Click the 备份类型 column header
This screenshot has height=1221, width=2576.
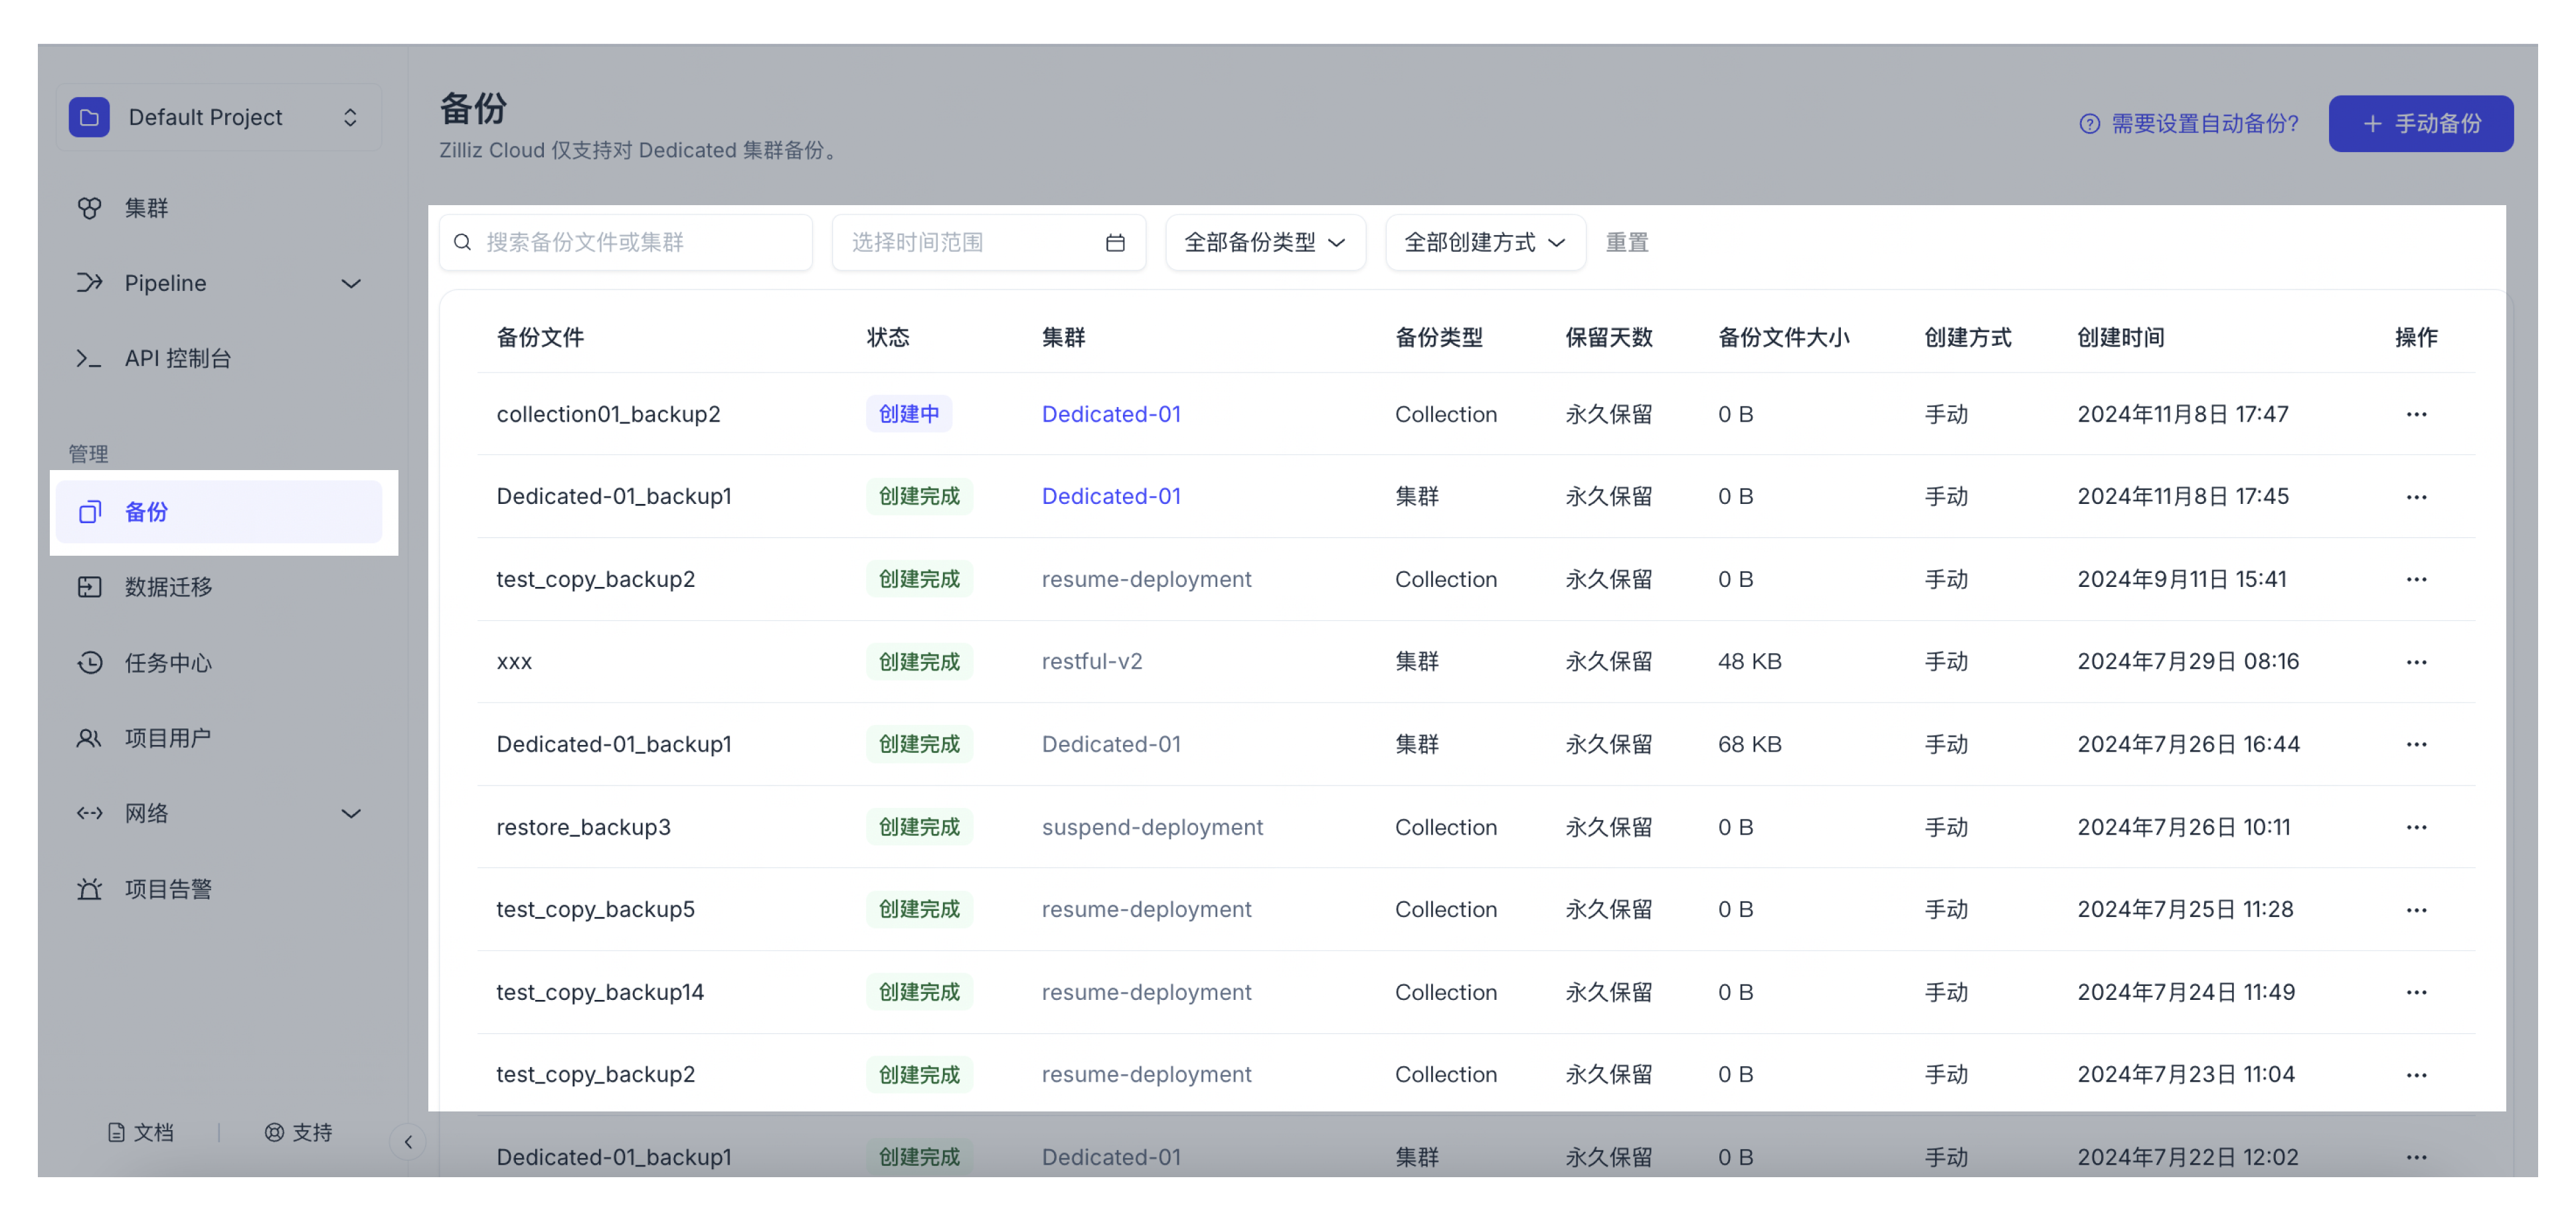coord(1439,337)
